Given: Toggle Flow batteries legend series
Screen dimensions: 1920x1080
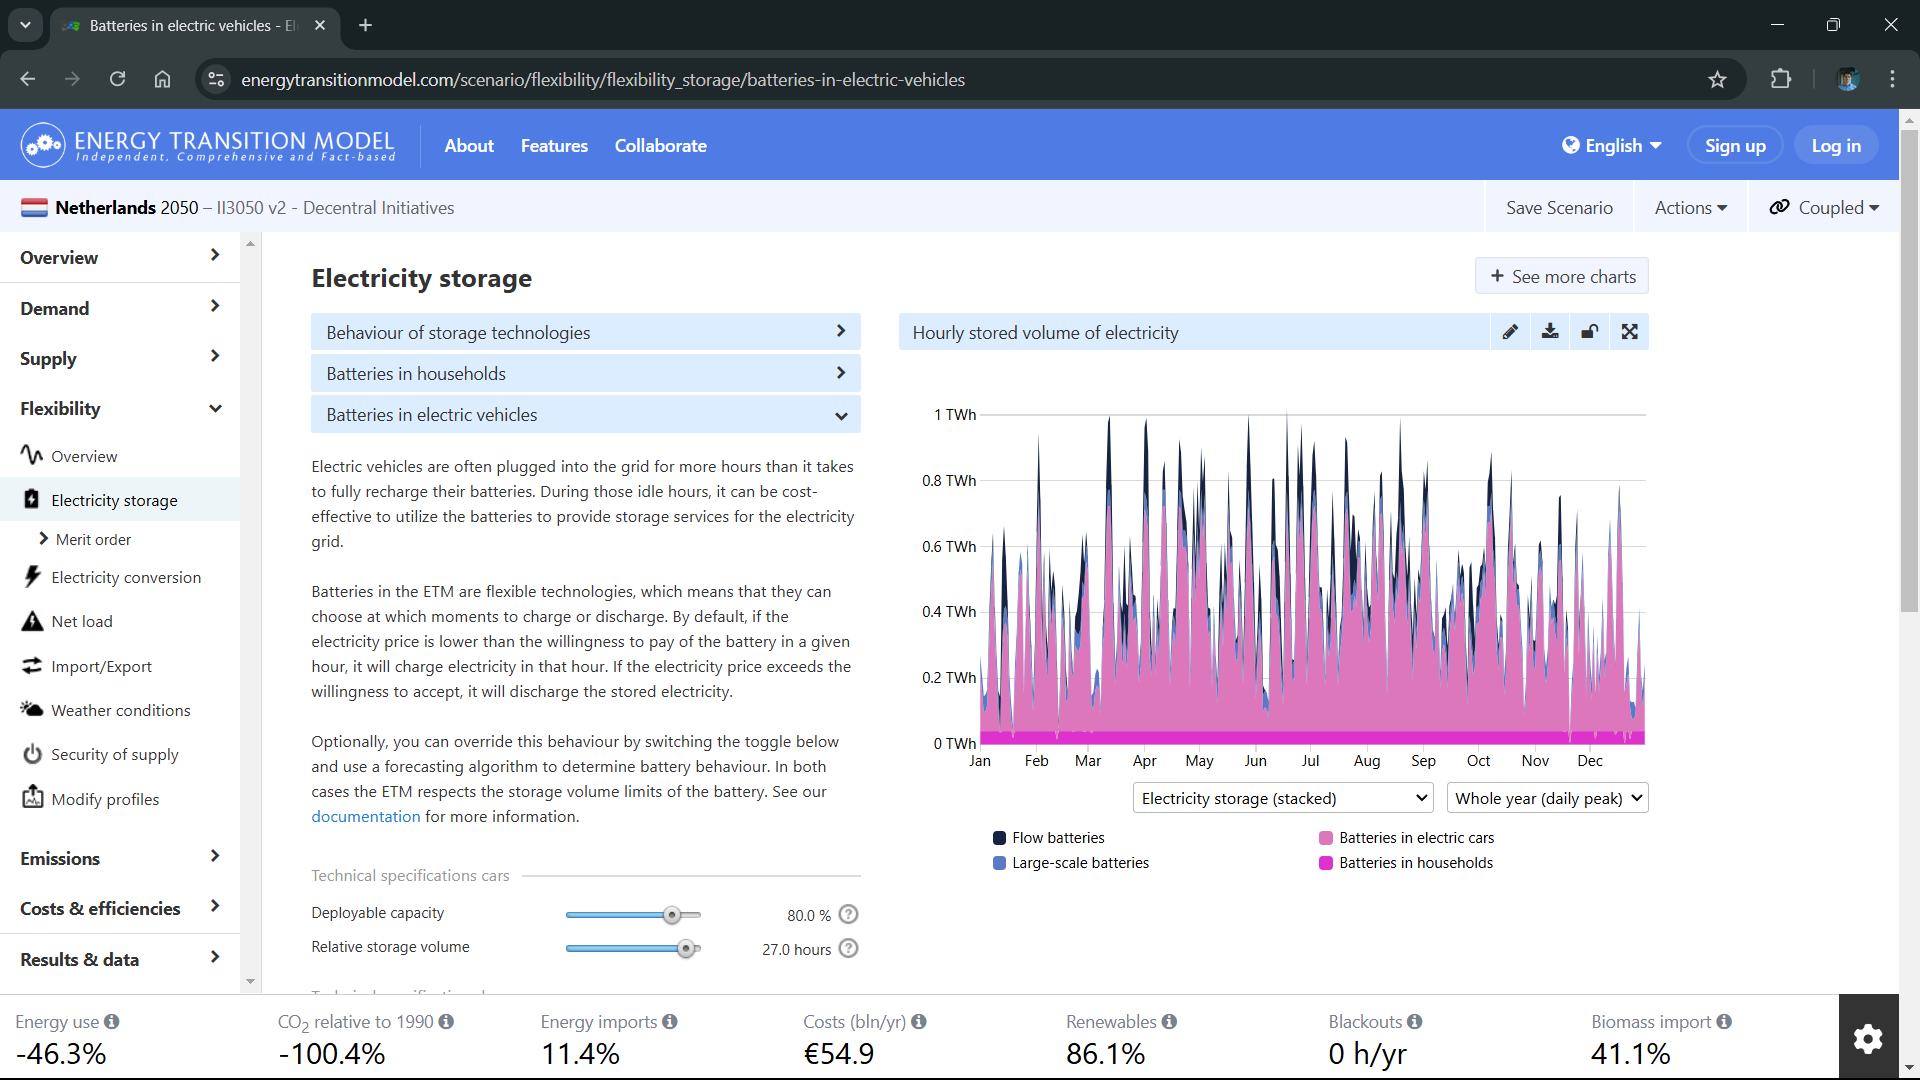Looking at the screenshot, I should pyautogui.click(x=1049, y=838).
